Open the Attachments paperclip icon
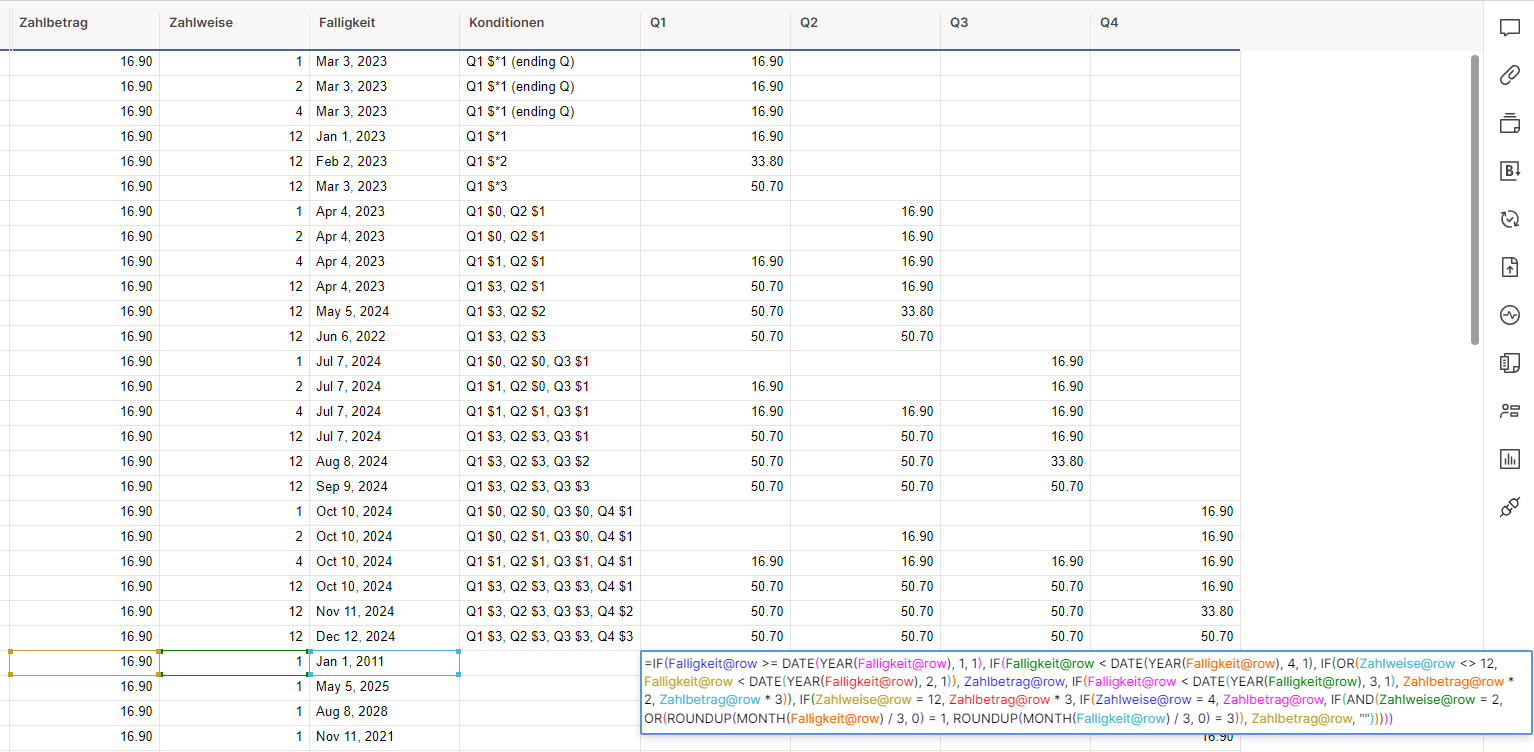1534x752 pixels. coord(1509,75)
